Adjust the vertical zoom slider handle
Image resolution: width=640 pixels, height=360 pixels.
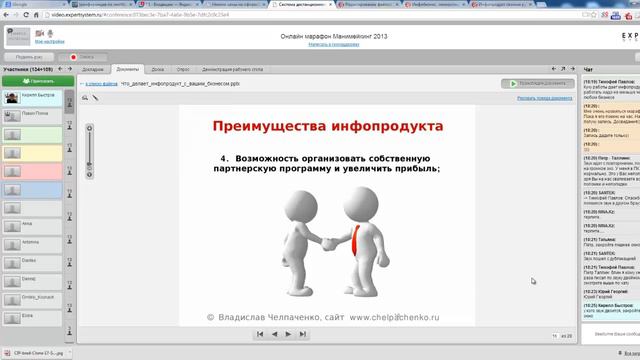point(89,164)
